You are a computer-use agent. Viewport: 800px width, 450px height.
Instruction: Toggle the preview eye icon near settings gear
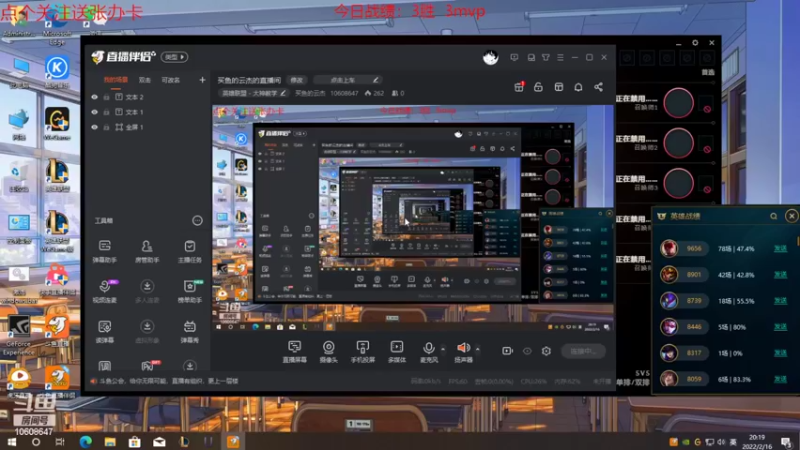[x=527, y=351]
